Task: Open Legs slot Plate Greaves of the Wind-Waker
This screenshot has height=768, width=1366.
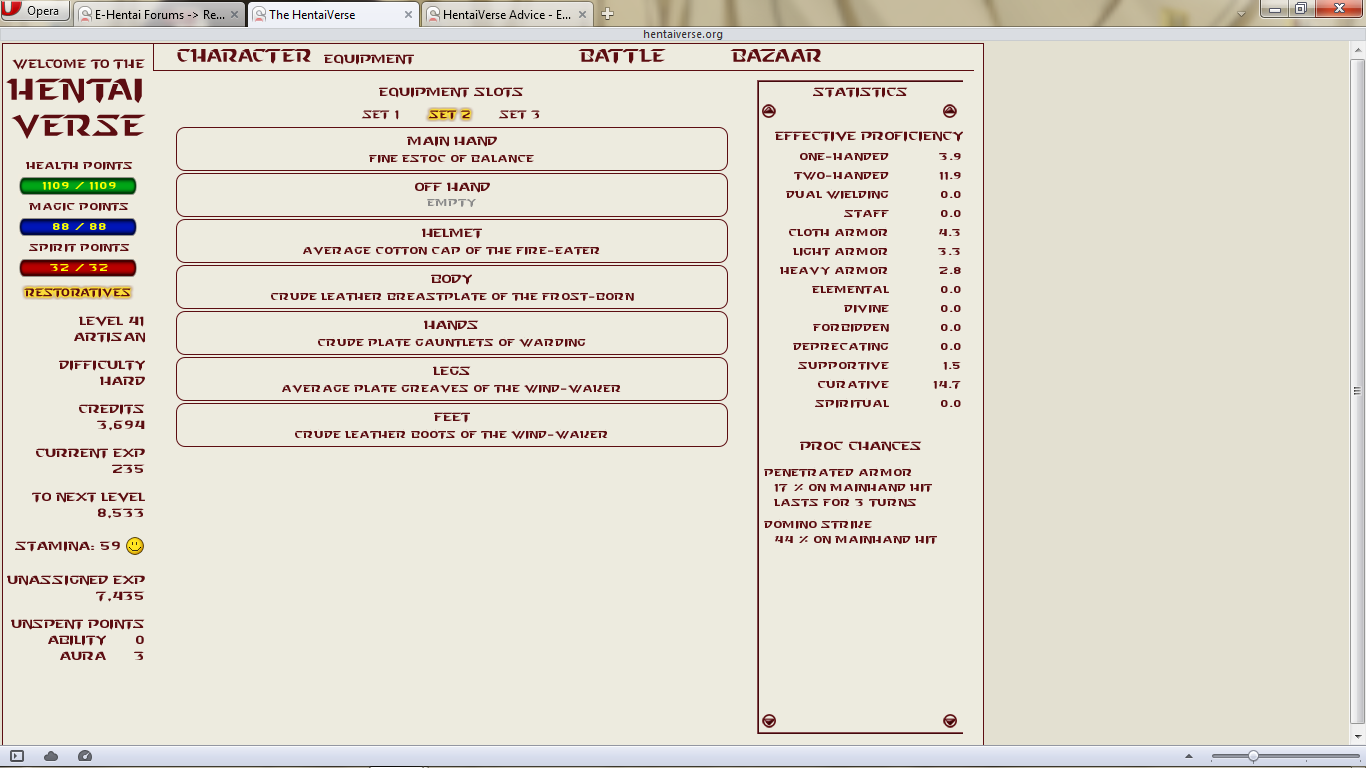Action: point(452,379)
